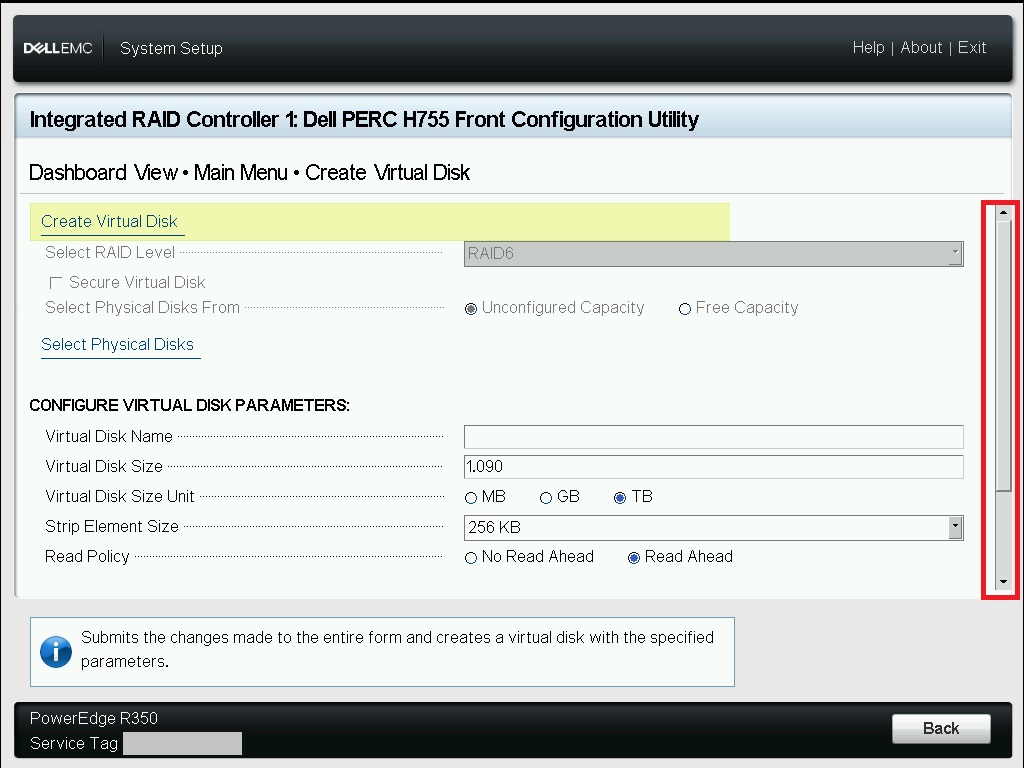Viewport: 1024px width, 768px height.
Task: Click the 'CONFIGURE VIRTUAL DISK PARAMETERS:' heading
Action: tap(189, 406)
